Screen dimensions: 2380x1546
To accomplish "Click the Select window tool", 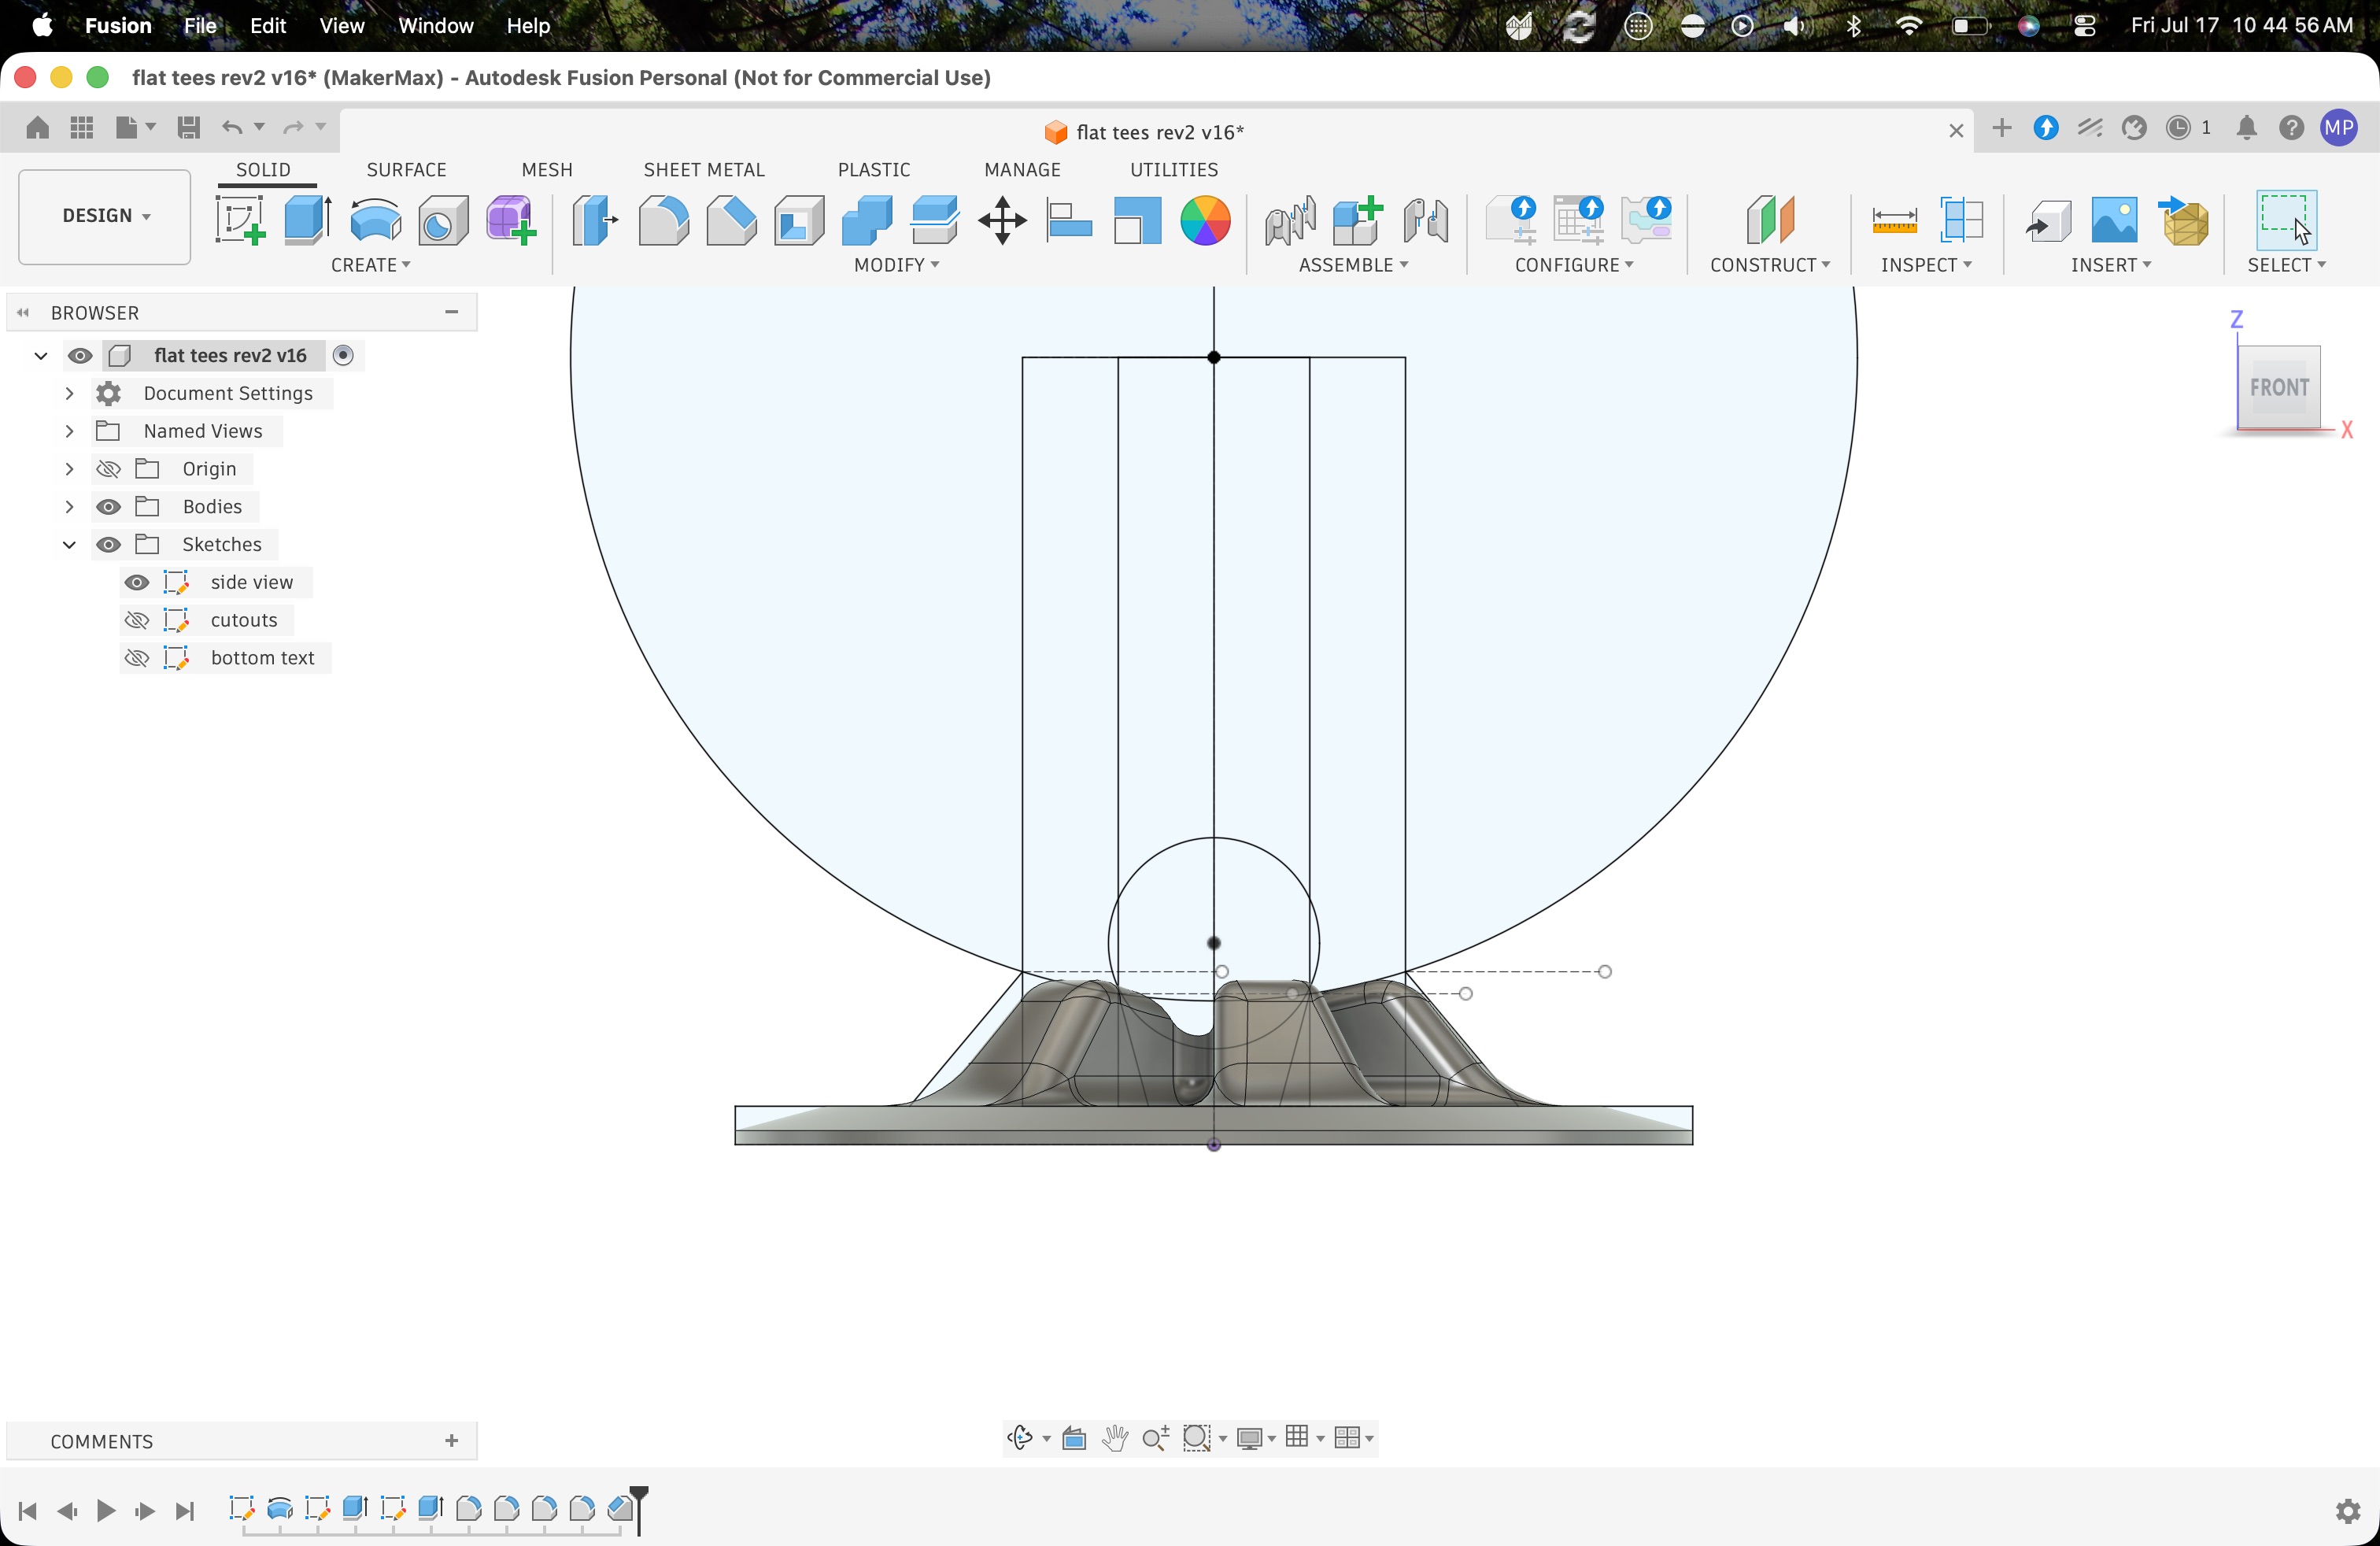I will (x=2286, y=220).
